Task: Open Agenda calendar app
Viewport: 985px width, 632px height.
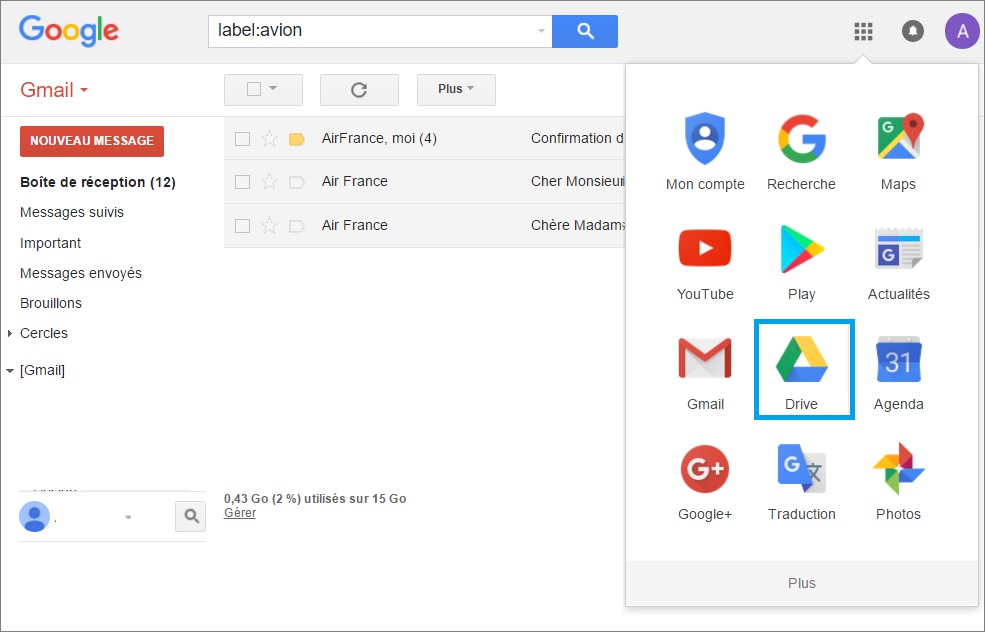Action: pos(898,373)
